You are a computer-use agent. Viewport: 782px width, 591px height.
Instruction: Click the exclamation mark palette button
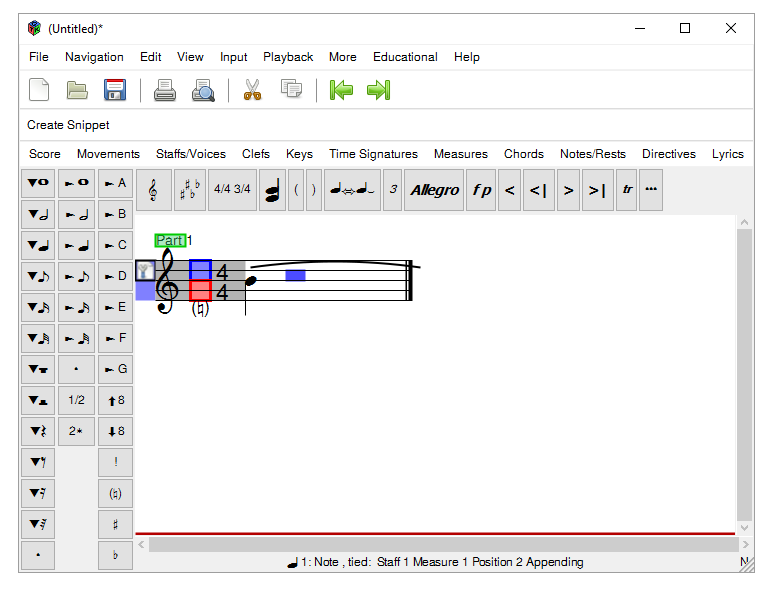point(115,462)
